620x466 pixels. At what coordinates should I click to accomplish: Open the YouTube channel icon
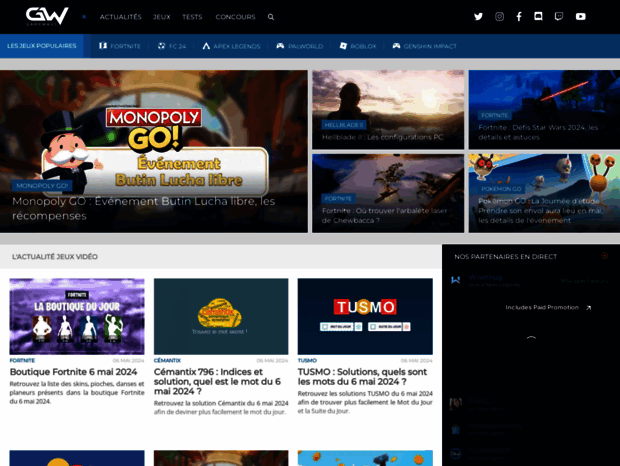(580, 17)
